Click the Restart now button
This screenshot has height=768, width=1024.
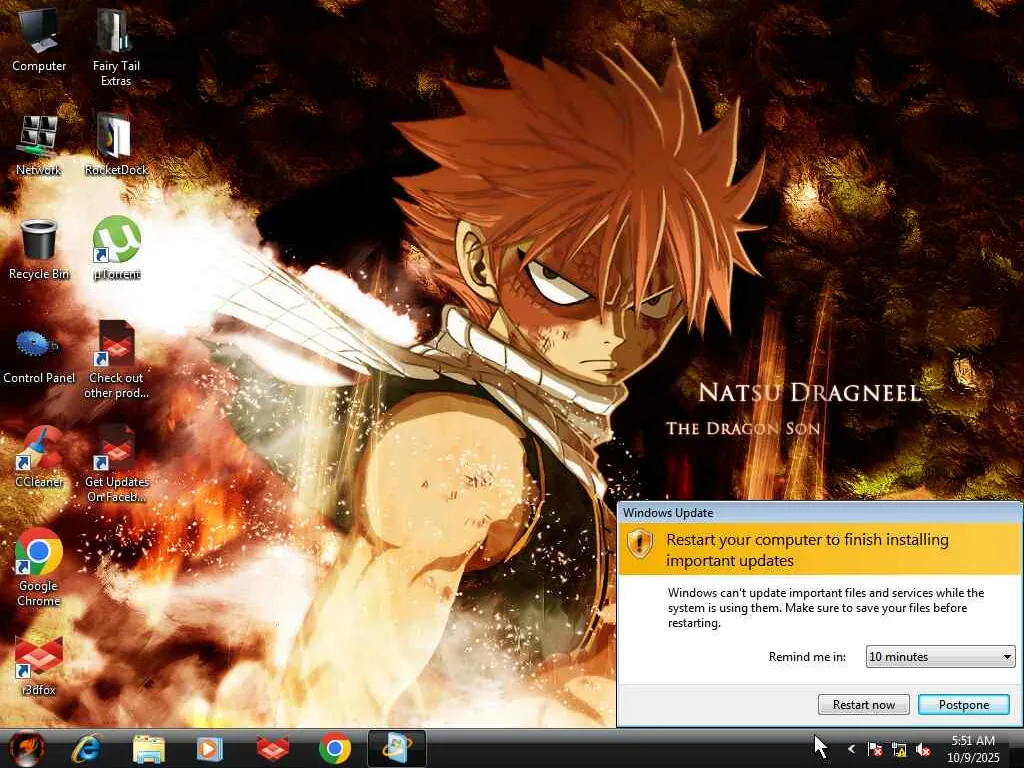863,705
